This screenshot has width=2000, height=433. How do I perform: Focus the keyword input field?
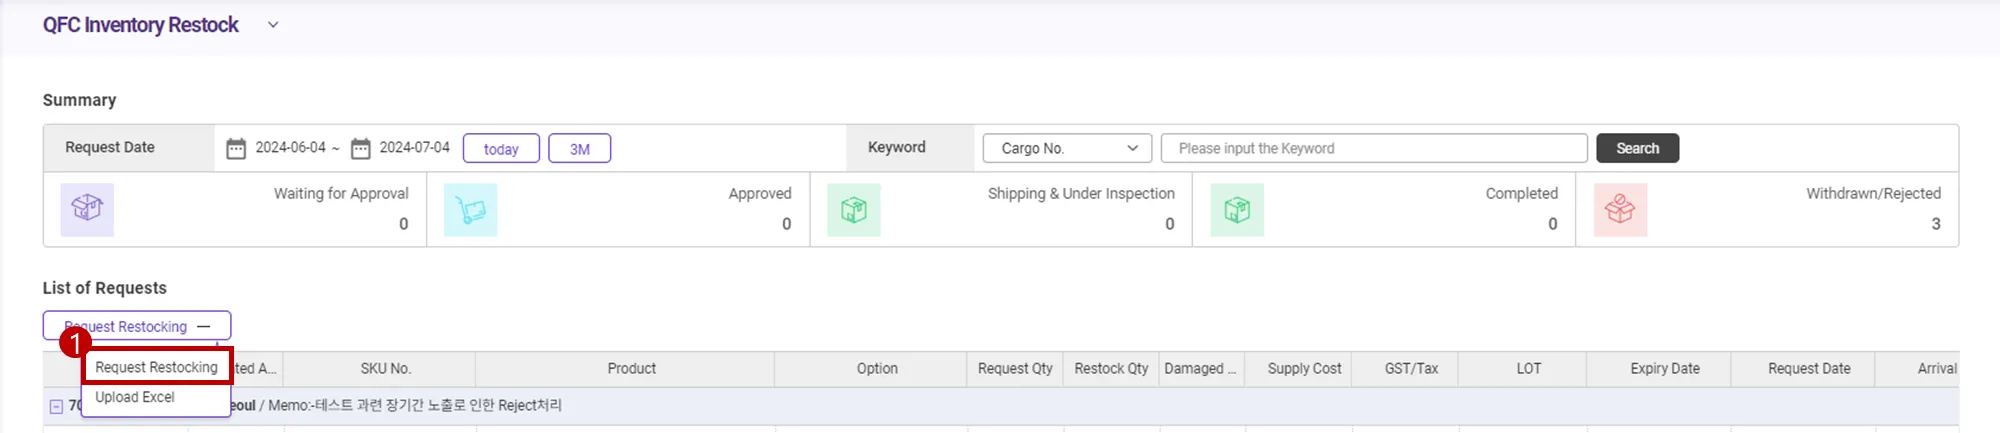(x=1373, y=148)
